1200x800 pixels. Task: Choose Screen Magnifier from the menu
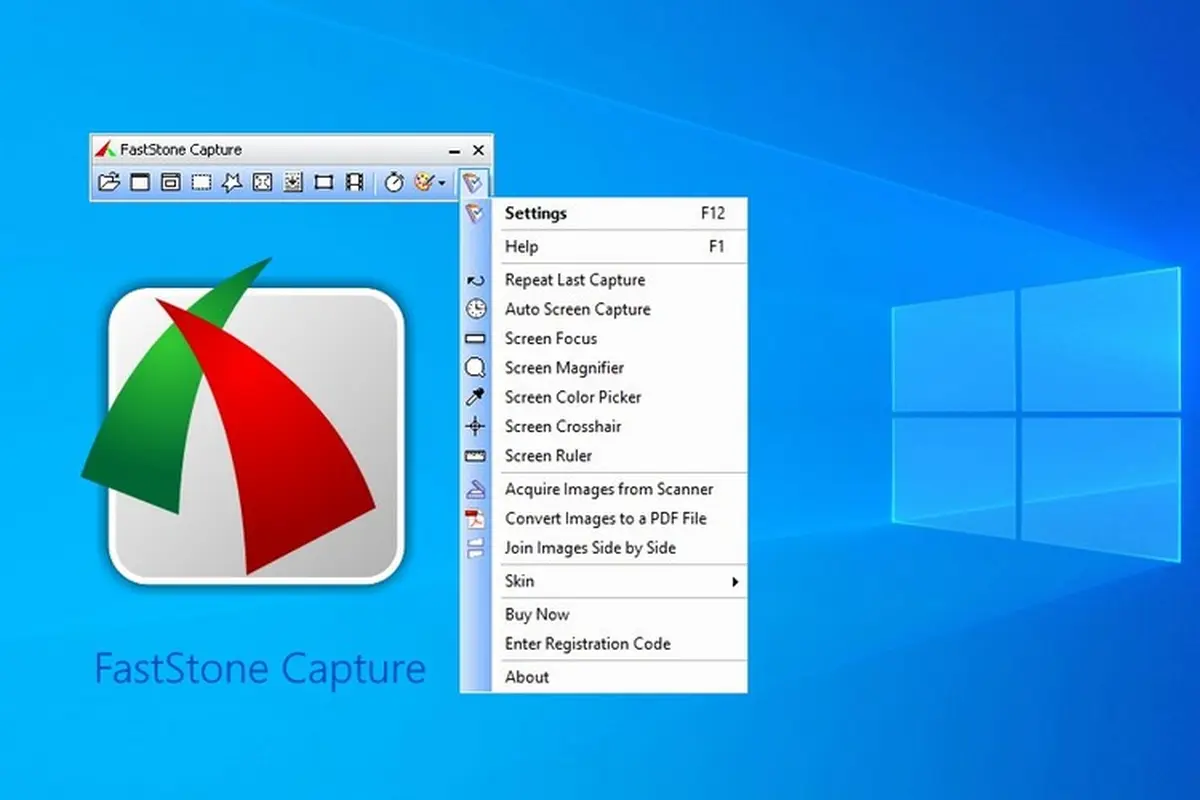564,368
